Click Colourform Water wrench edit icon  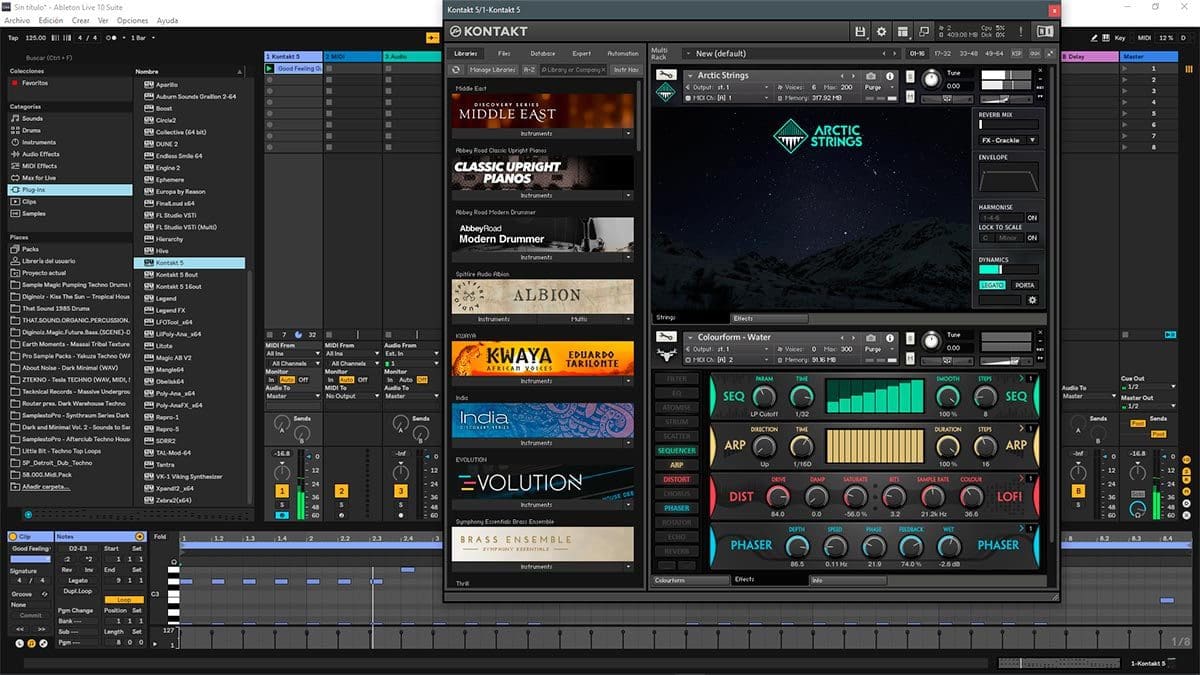[x=664, y=337]
